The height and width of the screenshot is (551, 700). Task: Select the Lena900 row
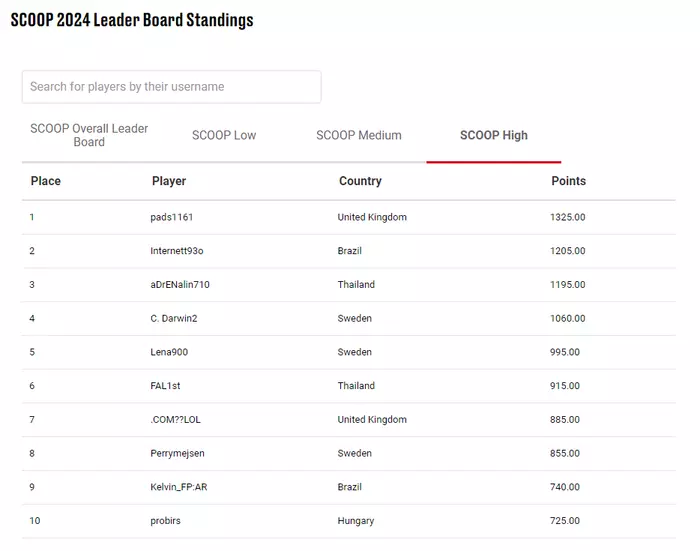point(349,352)
